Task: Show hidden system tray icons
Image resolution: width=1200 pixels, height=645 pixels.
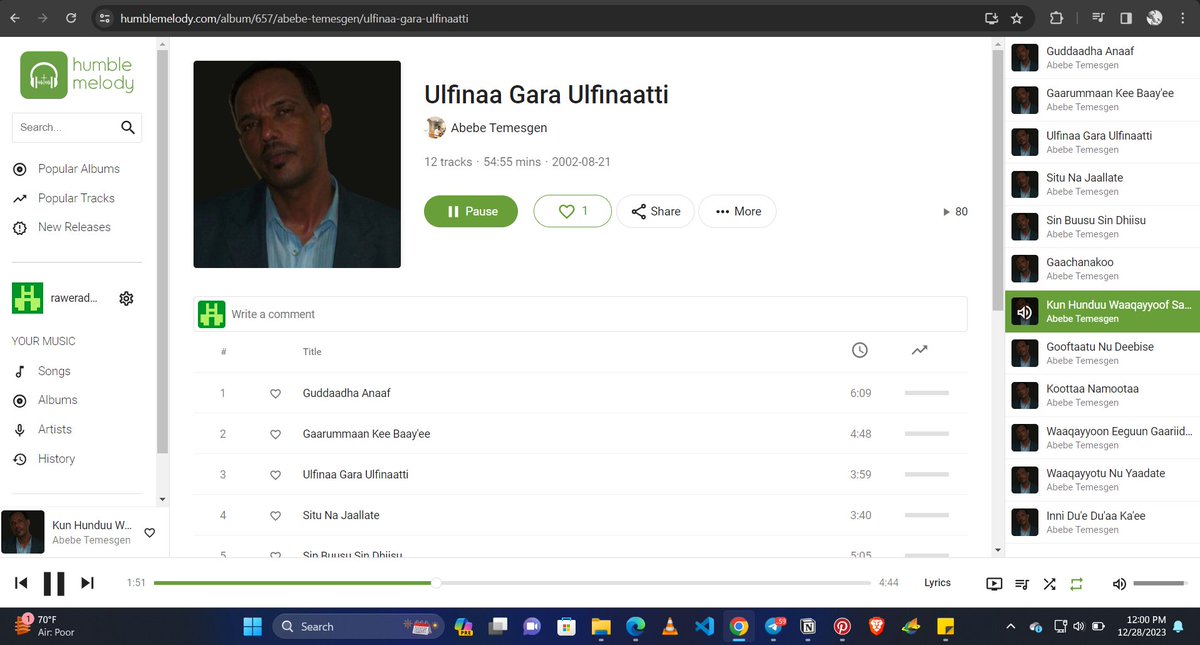Action: point(1010,627)
